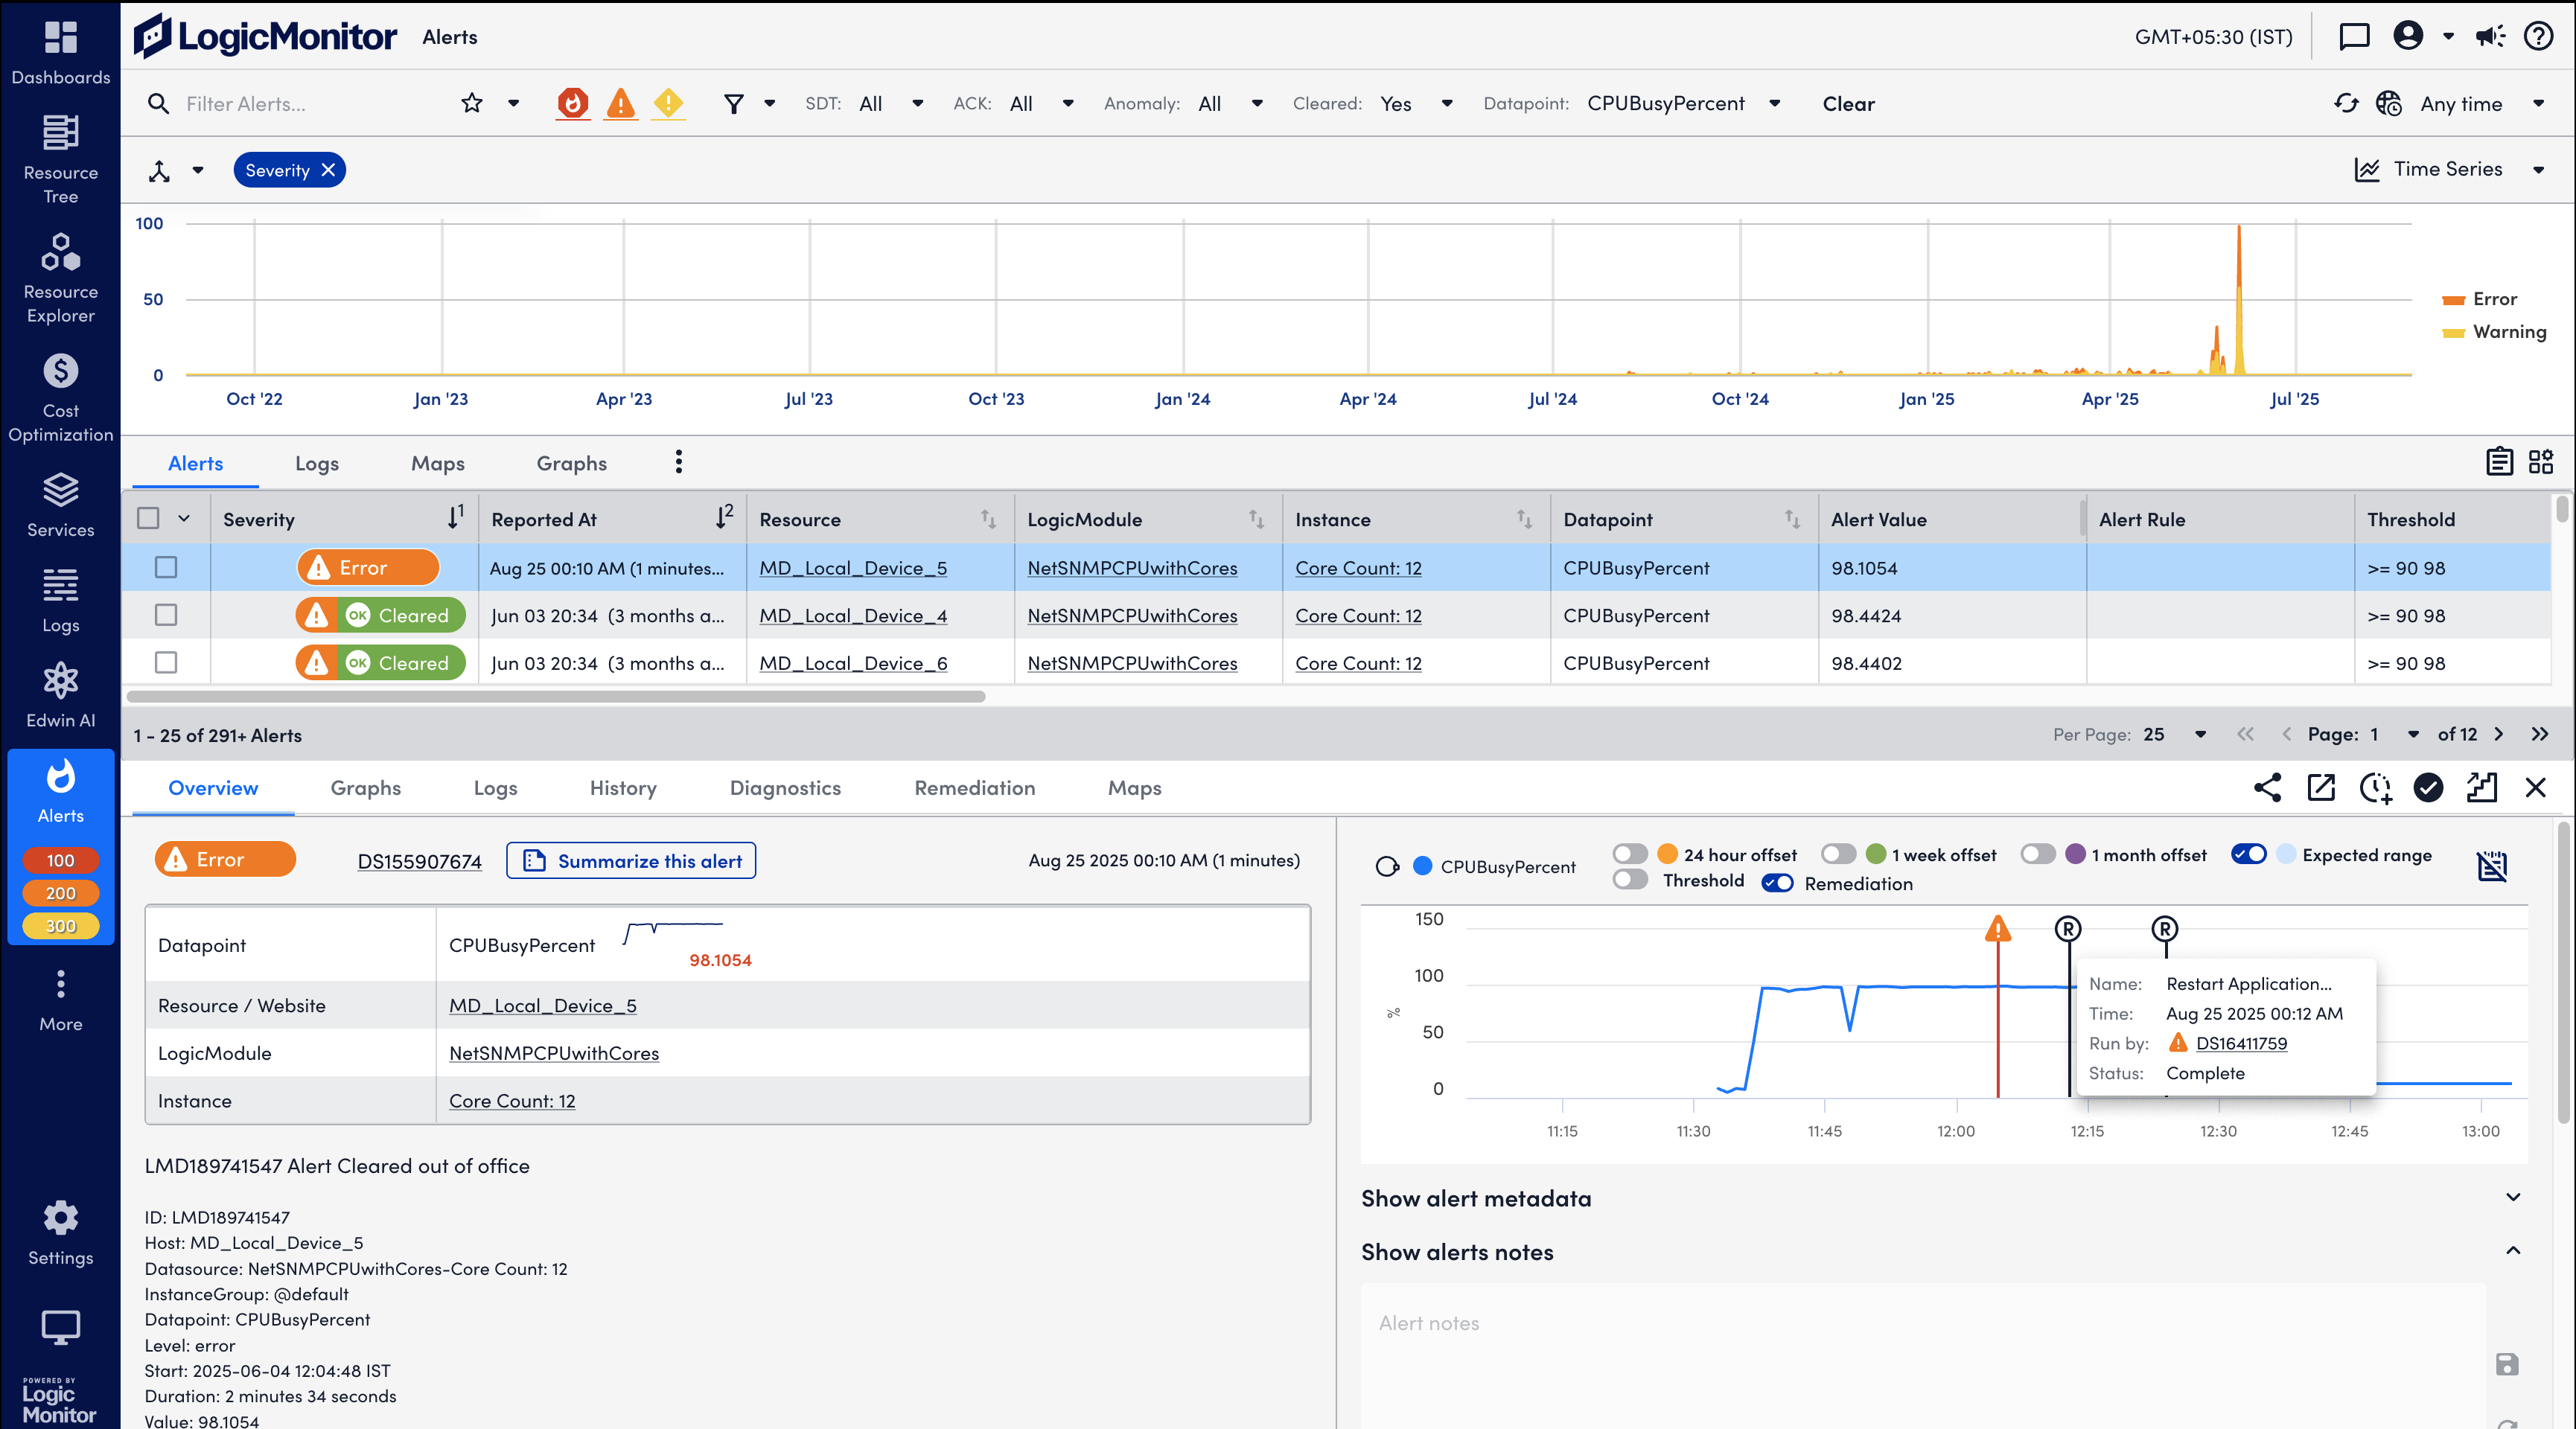Click the Clear filters button

coord(1848,103)
